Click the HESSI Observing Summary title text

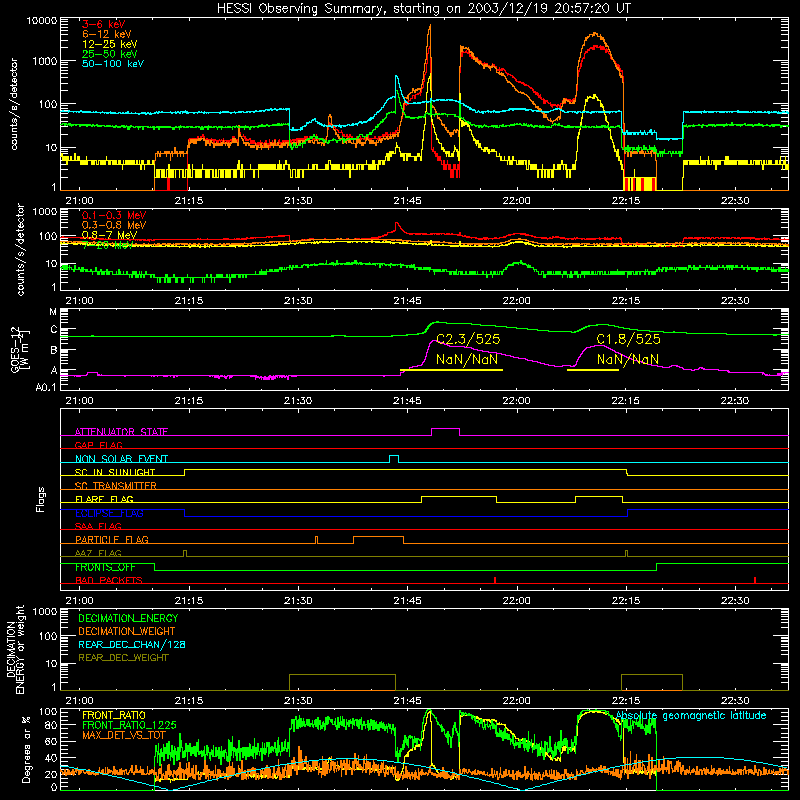click(423, 9)
